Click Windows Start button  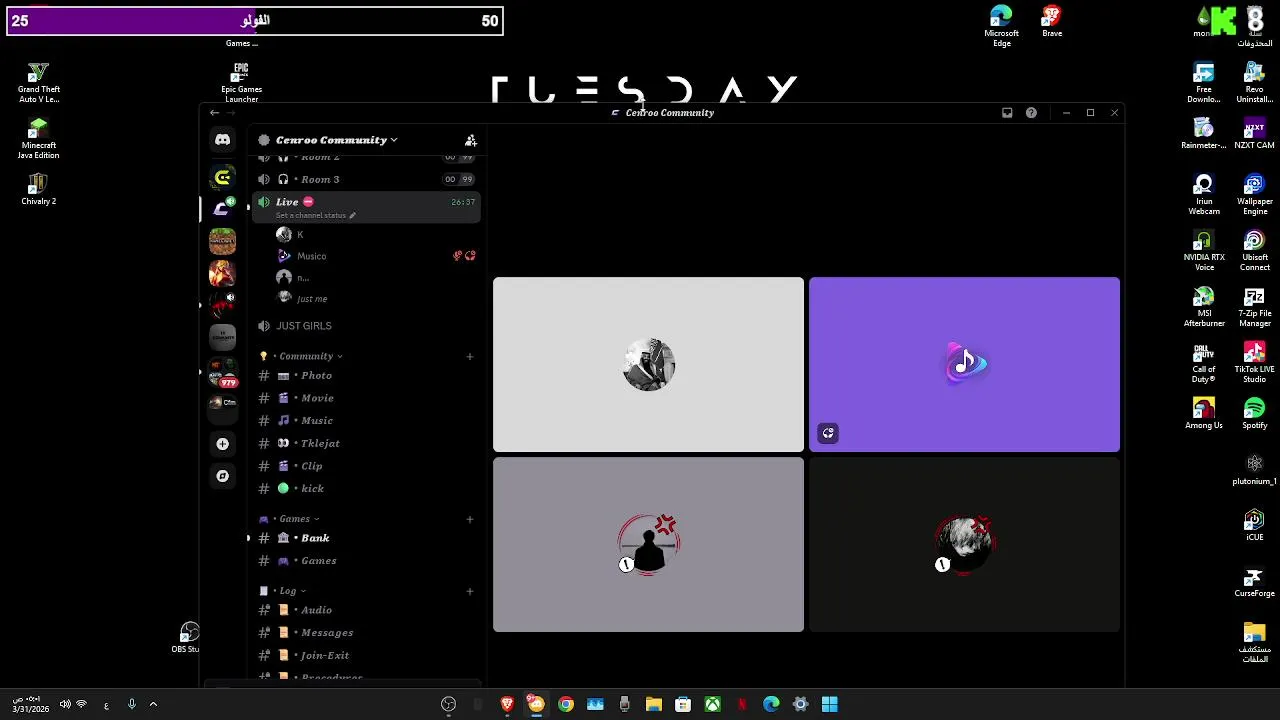830,705
